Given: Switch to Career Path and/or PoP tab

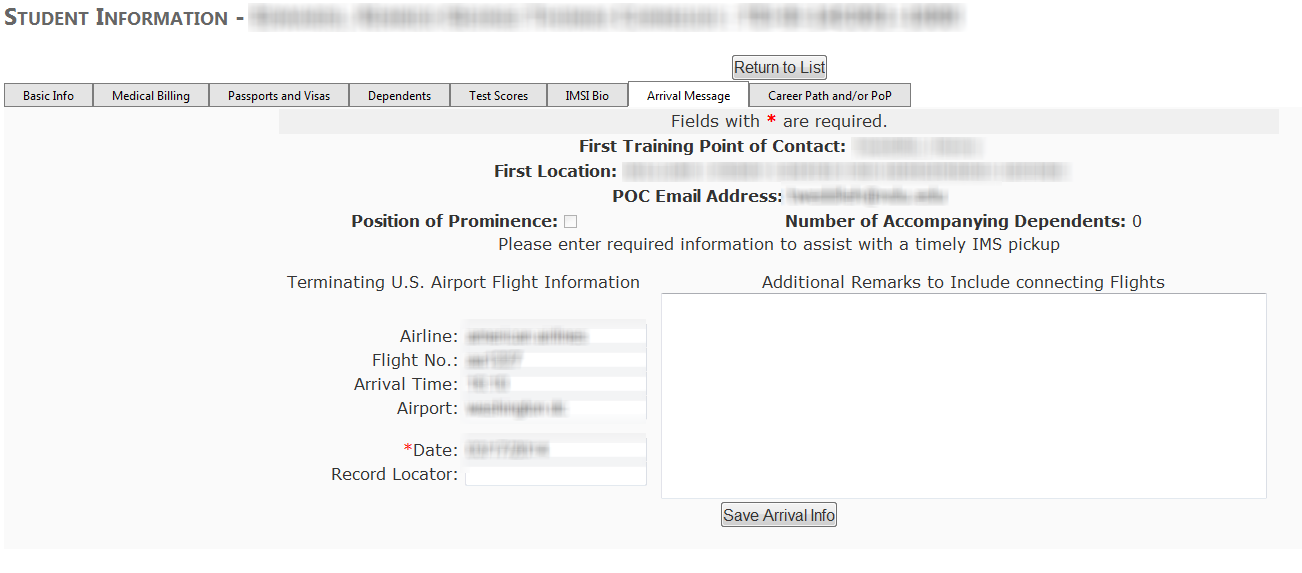Looking at the screenshot, I should [x=830, y=96].
